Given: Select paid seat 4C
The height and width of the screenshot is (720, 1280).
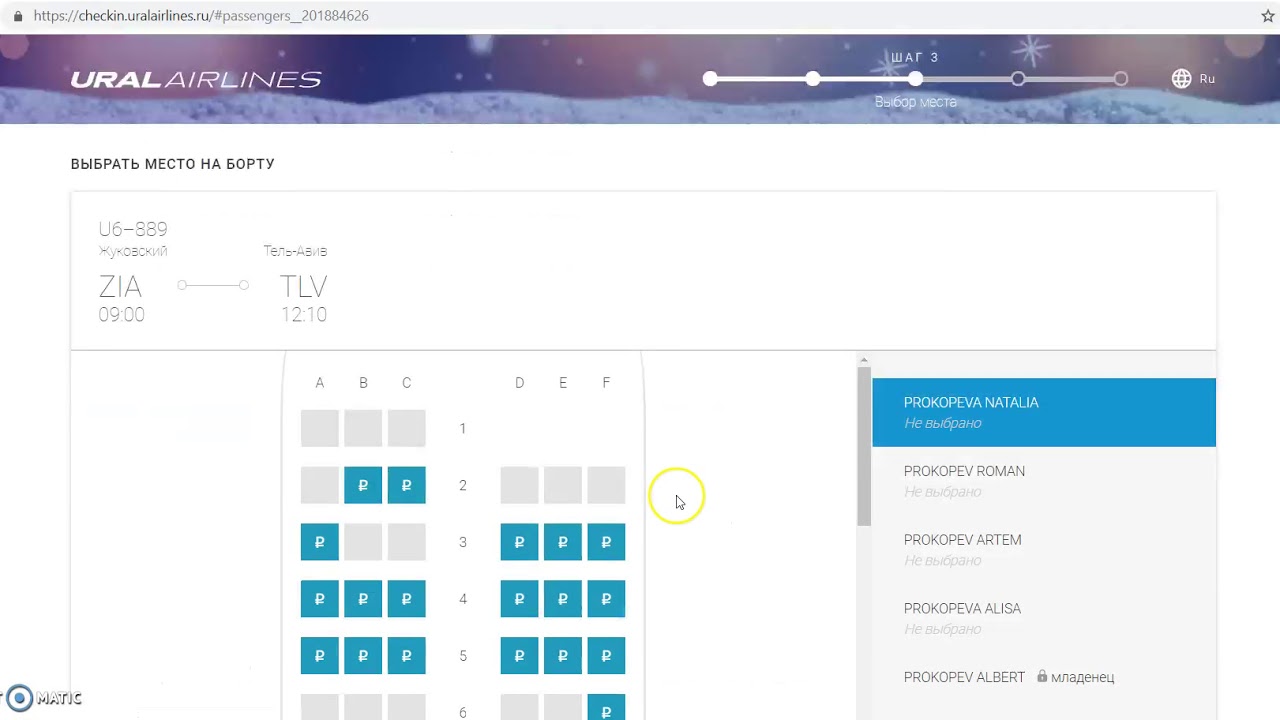Looking at the screenshot, I should (x=406, y=599).
